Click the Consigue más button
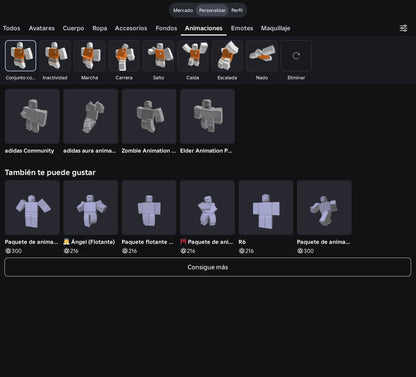 (208, 267)
